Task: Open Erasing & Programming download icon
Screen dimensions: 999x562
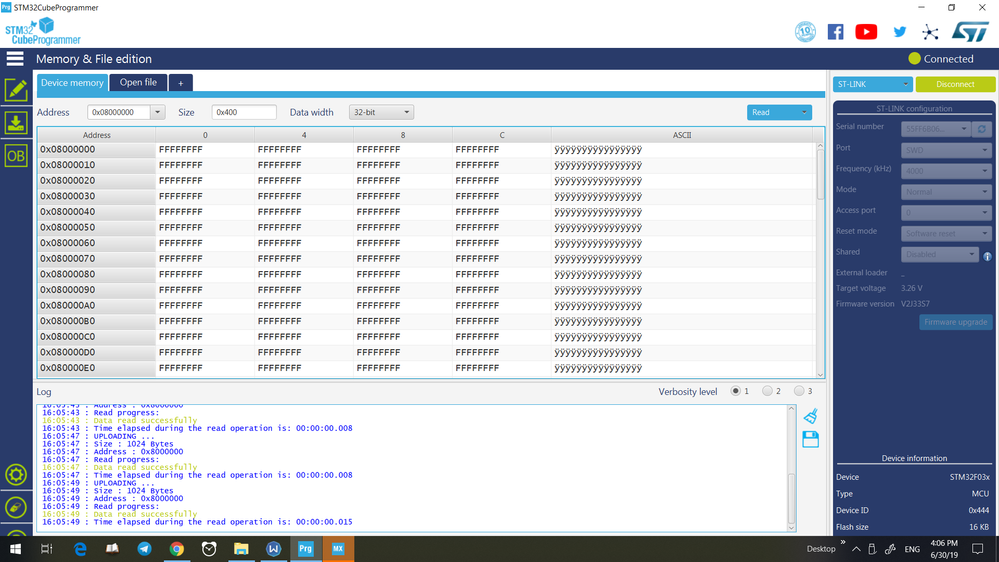Action: (x=16, y=123)
